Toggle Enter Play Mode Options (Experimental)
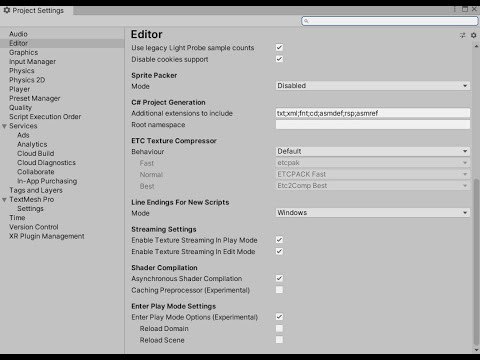The height and width of the screenshot is (360, 480). click(279, 317)
